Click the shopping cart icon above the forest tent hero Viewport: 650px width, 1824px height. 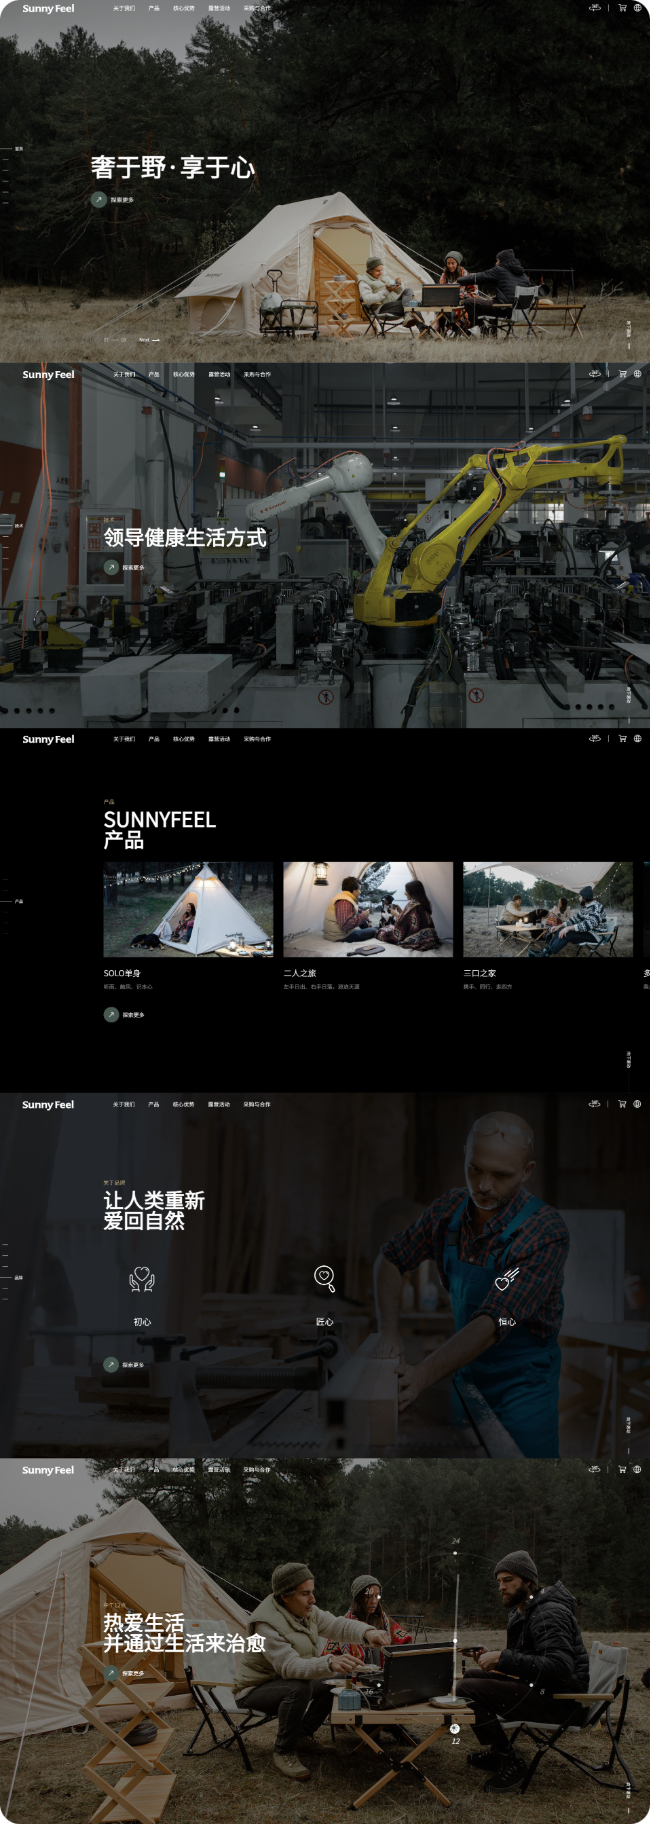[x=622, y=8]
